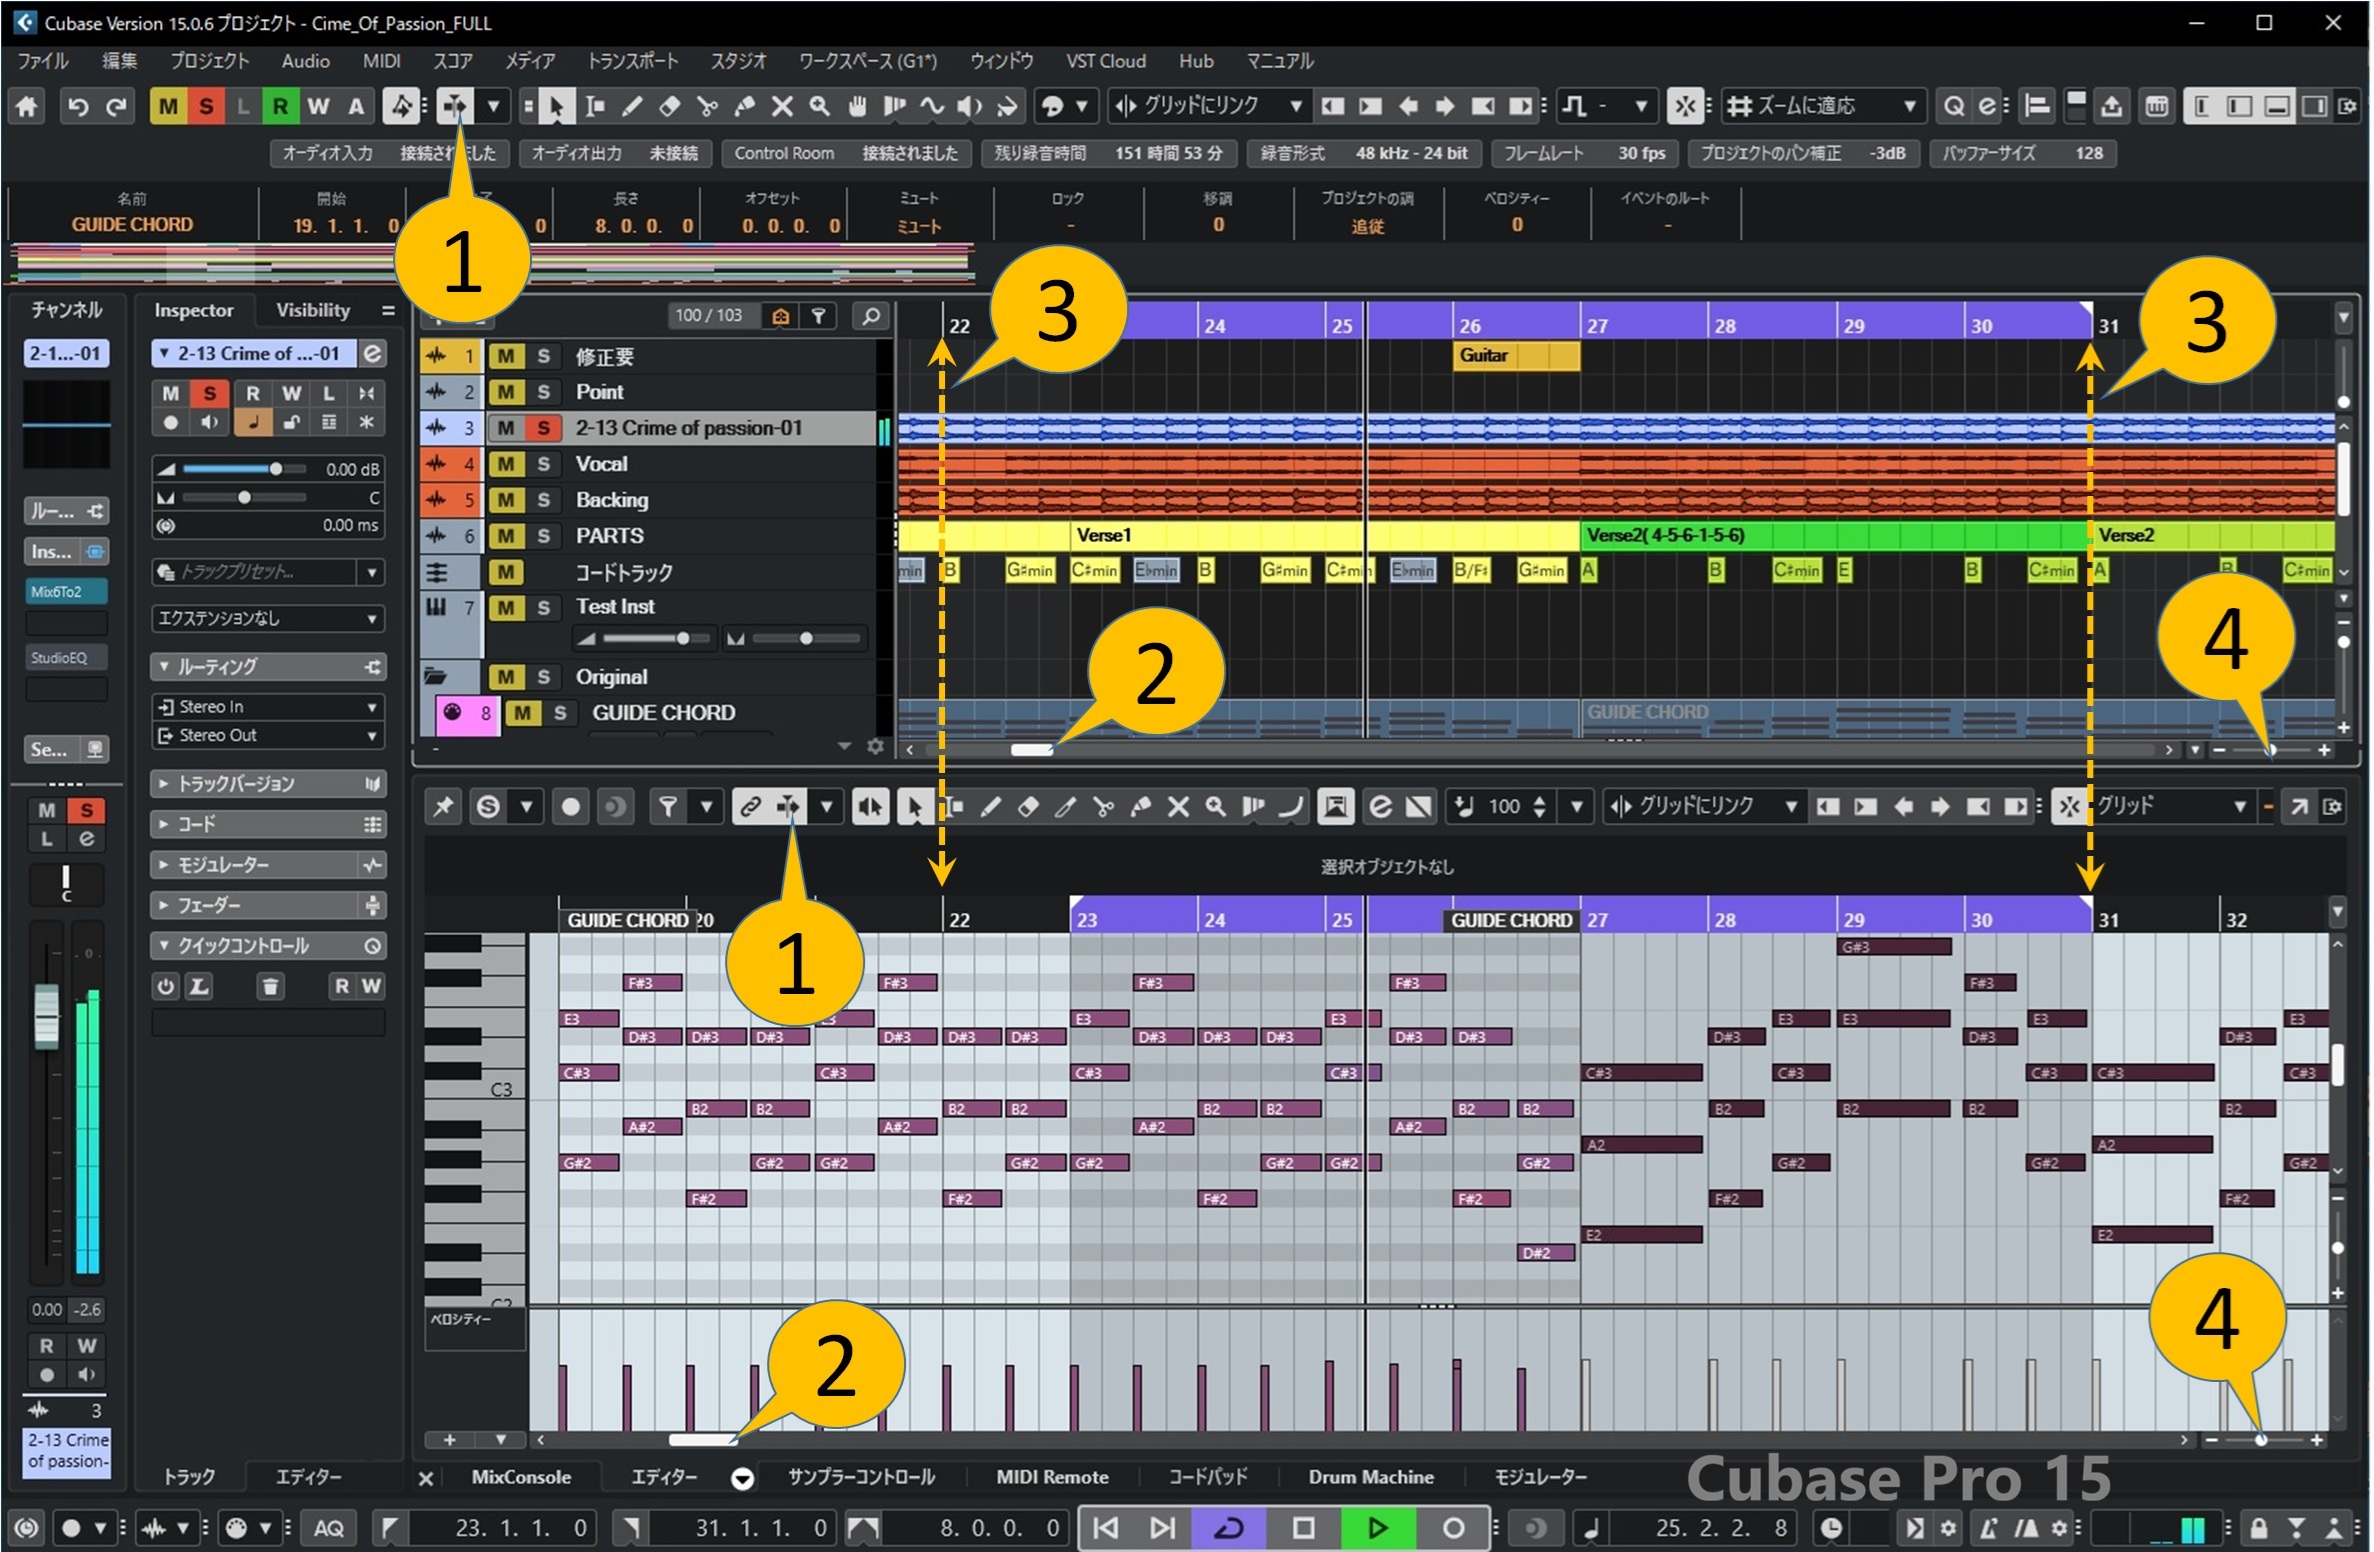Mute the Vocal track
2374x1552 pixels.
point(506,464)
